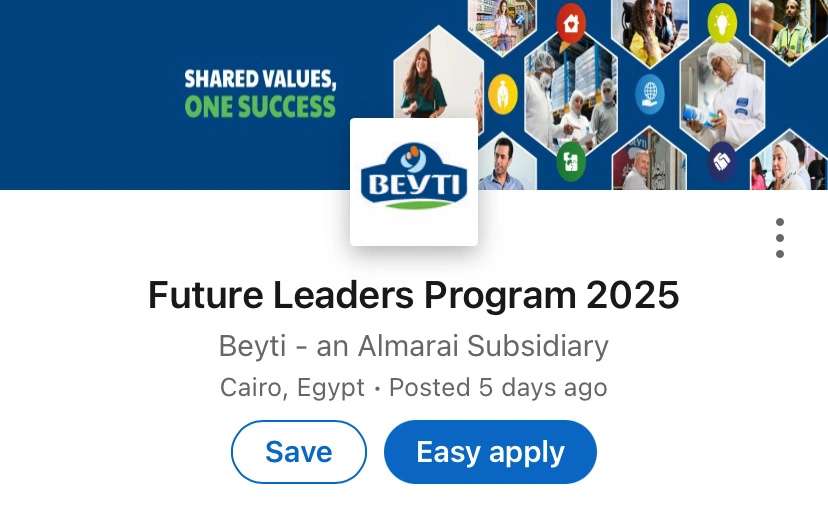Save the Future Leaders Program job

pyautogui.click(x=299, y=452)
